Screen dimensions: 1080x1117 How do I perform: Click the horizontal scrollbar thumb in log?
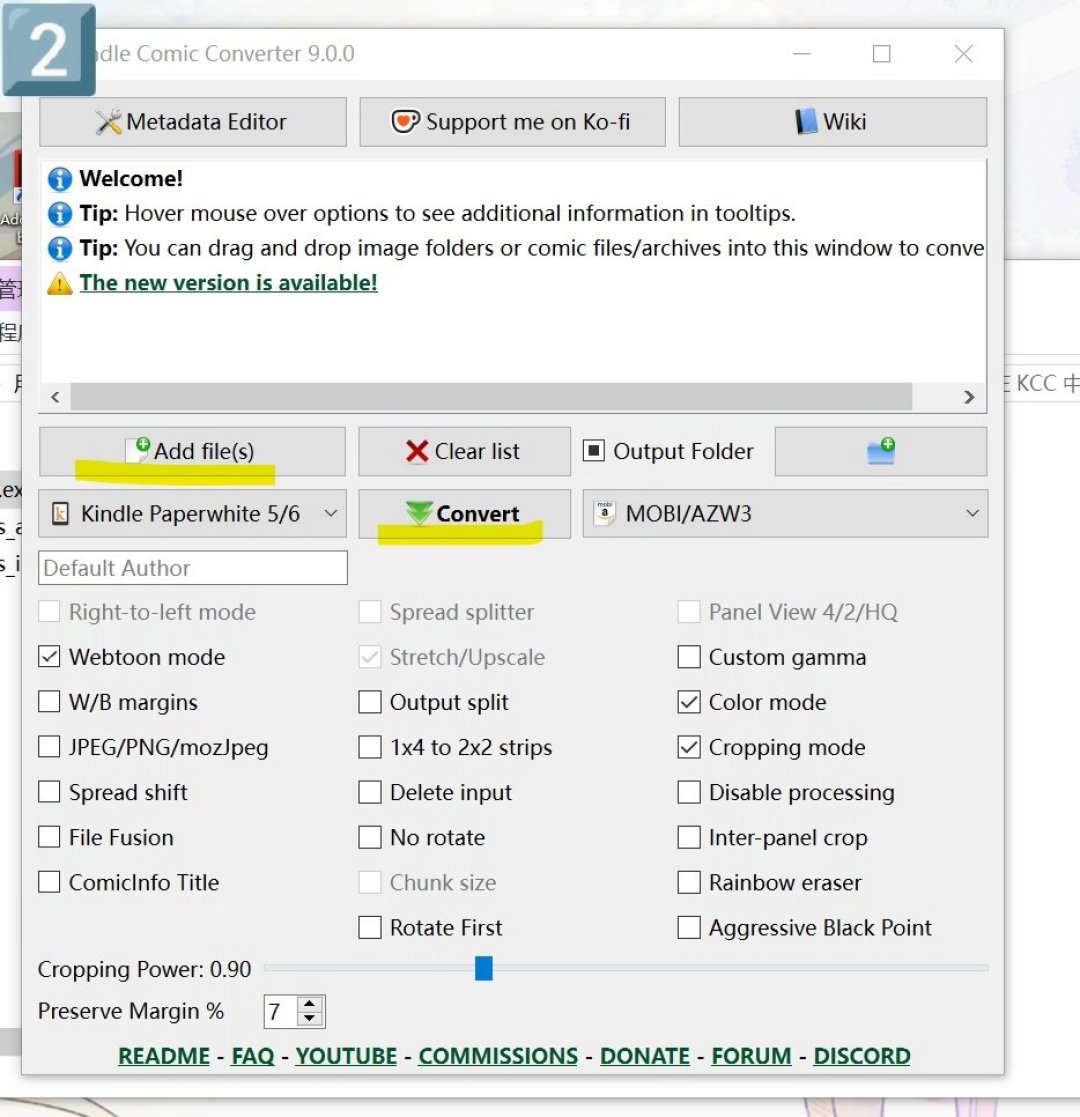coord(491,397)
